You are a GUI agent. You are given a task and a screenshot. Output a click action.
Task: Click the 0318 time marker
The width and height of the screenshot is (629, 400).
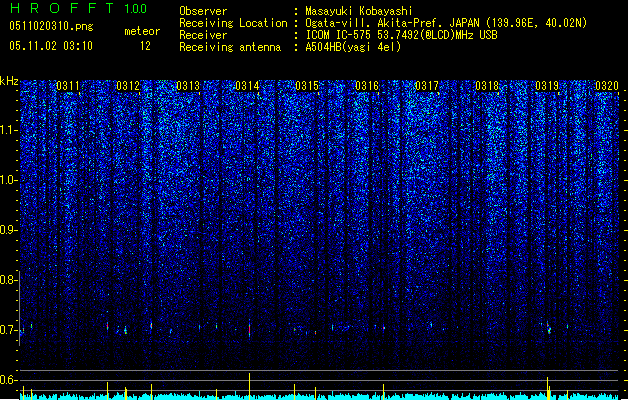coord(487,86)
